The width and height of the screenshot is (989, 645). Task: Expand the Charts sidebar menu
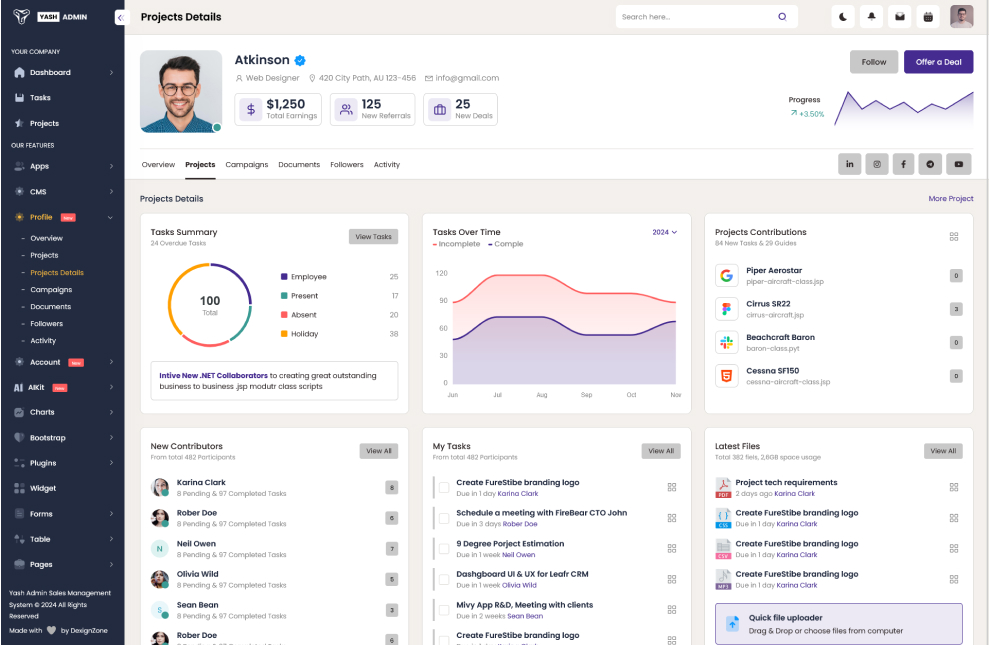tap(63, 412)
